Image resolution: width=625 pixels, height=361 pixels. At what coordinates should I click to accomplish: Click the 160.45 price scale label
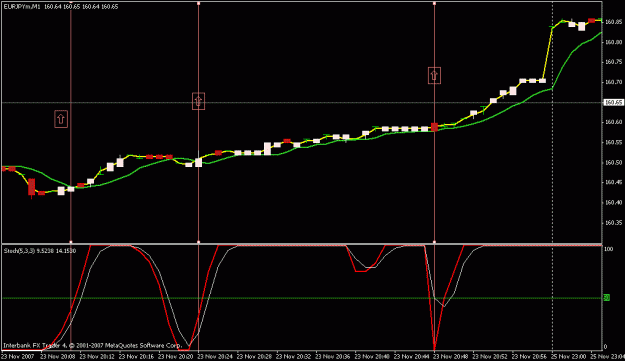[613, 182]
